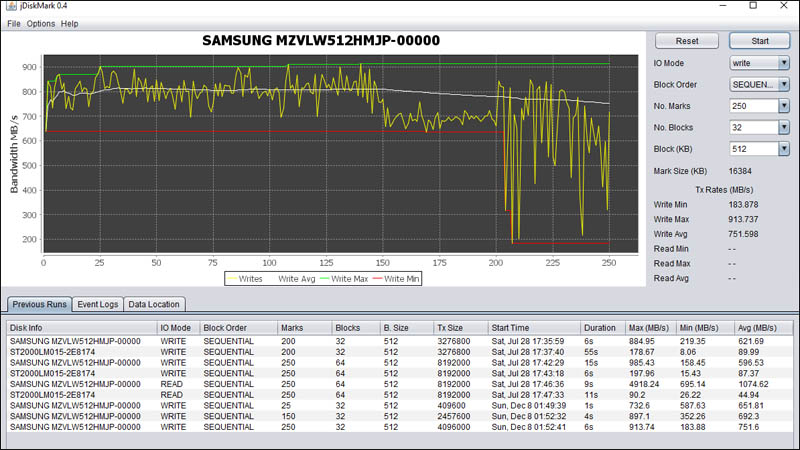Expand the Block Order combo box
Image resolution: width=800 pixels, height=450 pixels.
pos(784,84)
